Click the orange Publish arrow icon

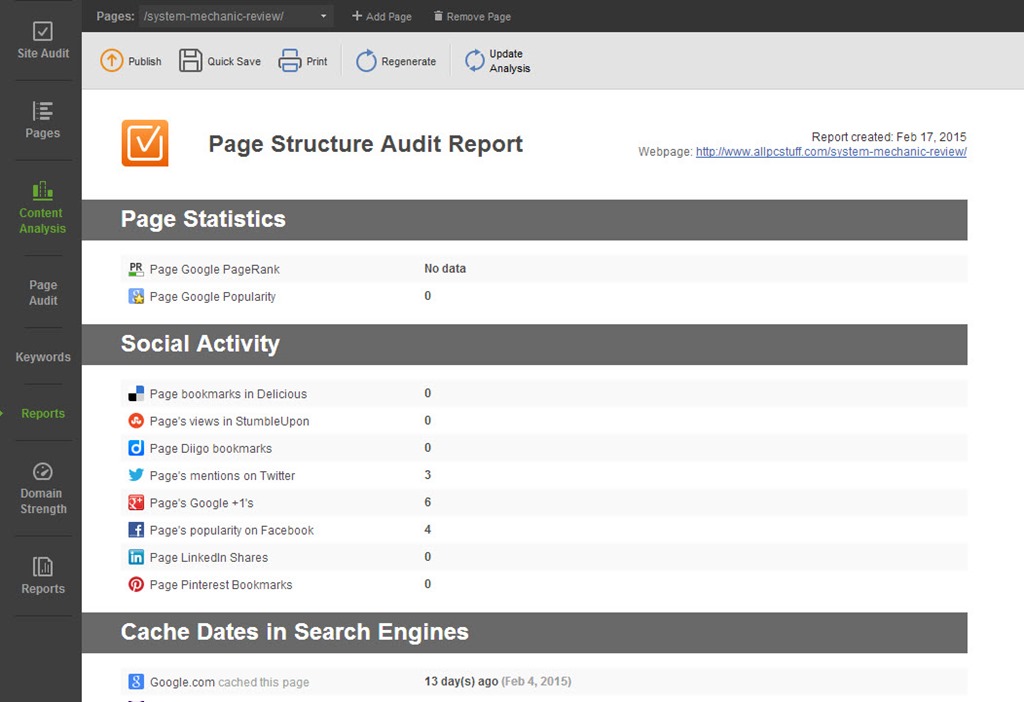[x=112, y=61]
